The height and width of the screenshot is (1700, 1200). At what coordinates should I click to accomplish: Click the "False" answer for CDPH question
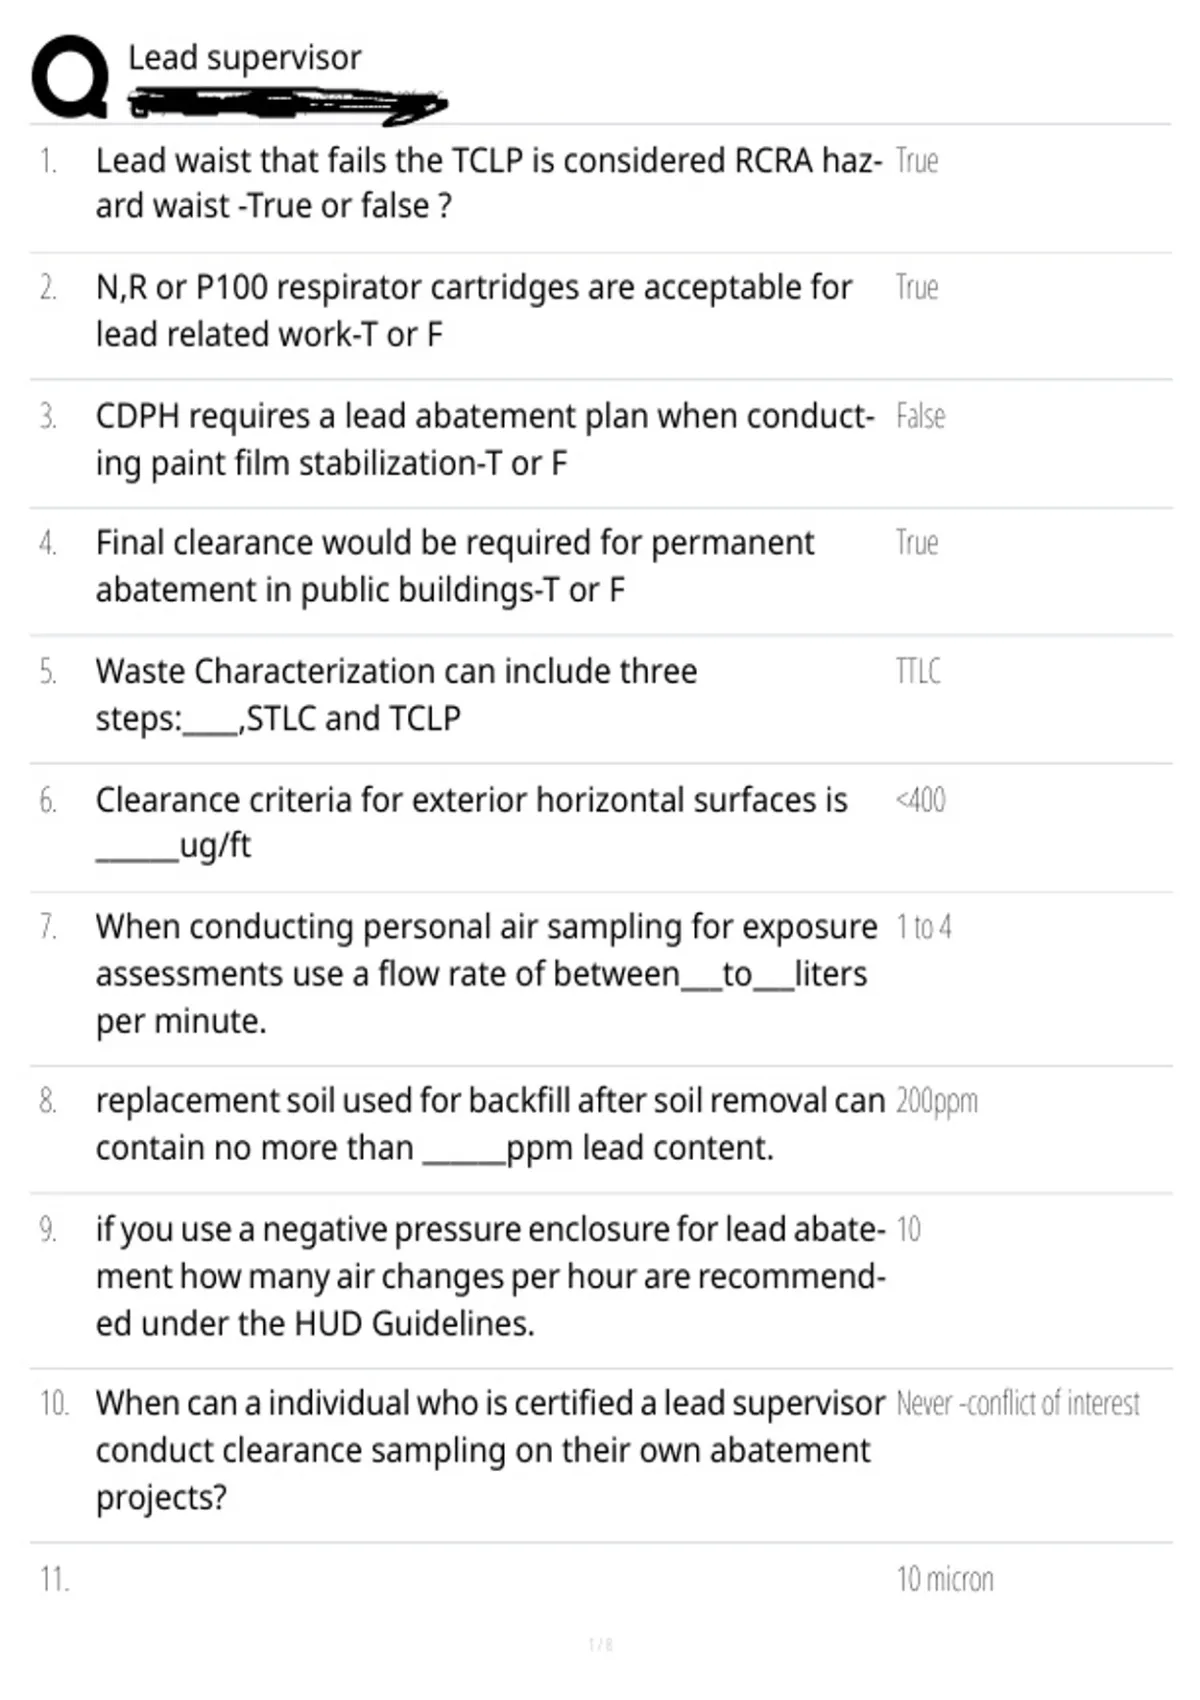pyautogui.click(x=920, y=415)
